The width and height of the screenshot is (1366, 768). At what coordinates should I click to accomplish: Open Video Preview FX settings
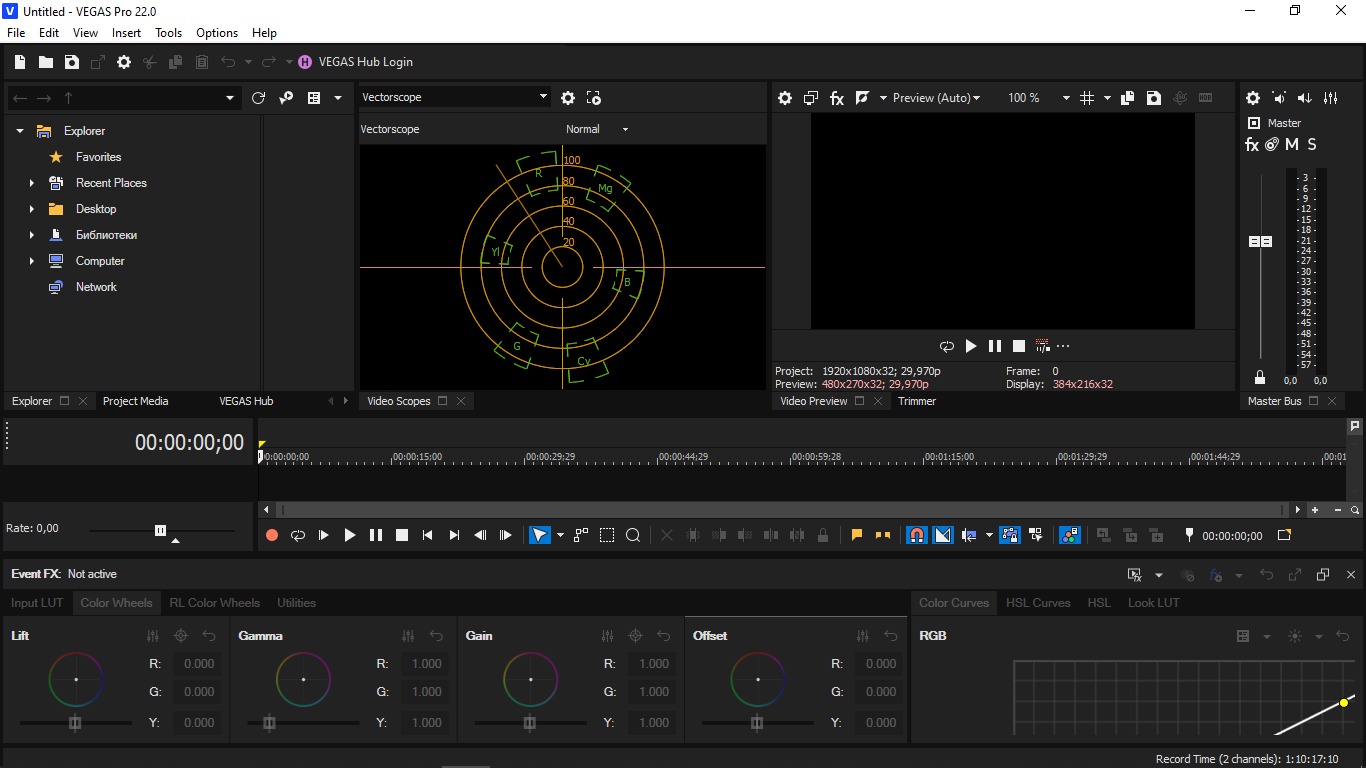837,98
